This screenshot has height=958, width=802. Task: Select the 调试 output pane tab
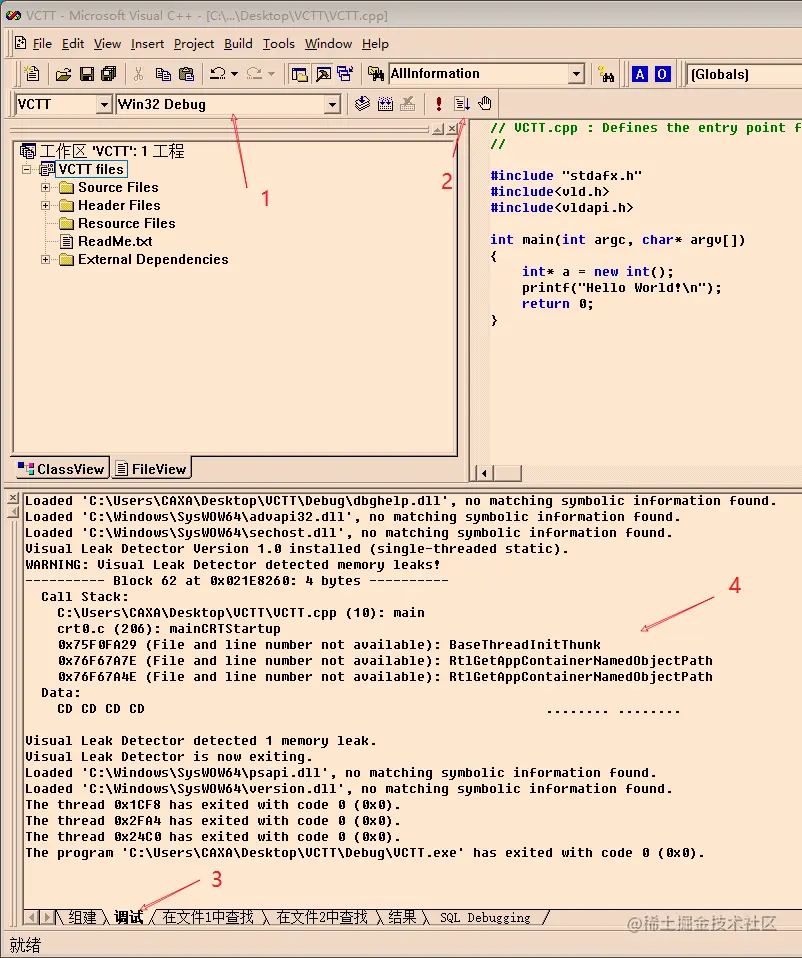(128, 917)
